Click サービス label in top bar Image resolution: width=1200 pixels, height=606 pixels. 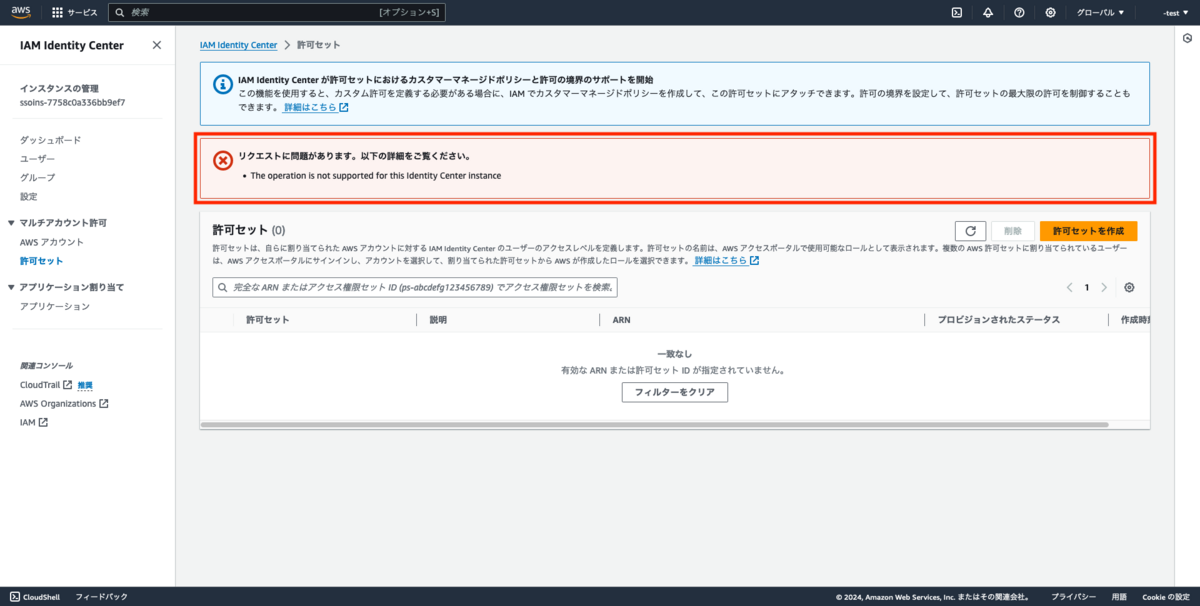click(83, 13)
